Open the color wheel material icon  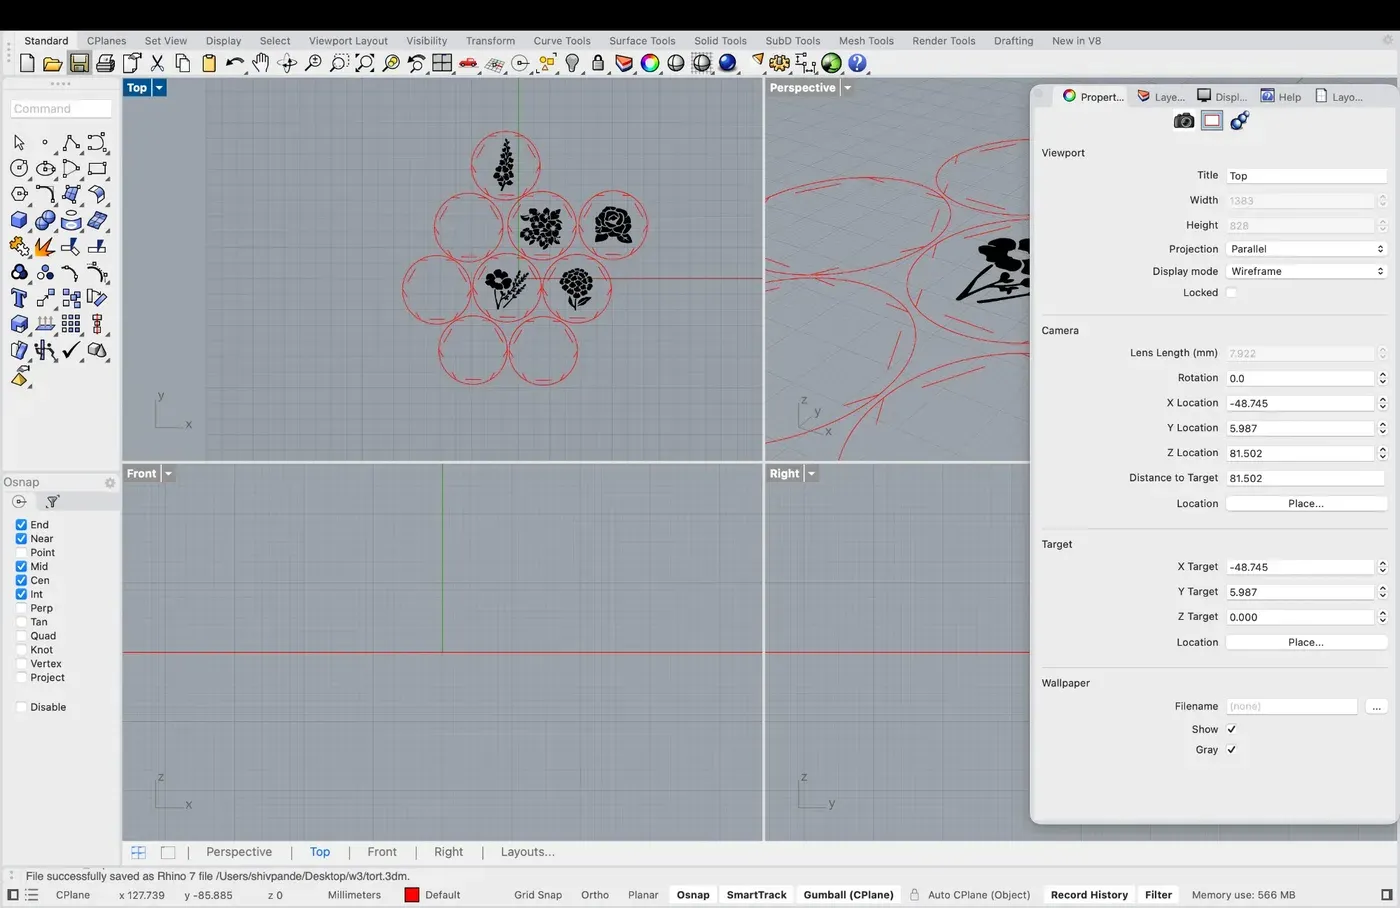650,63
